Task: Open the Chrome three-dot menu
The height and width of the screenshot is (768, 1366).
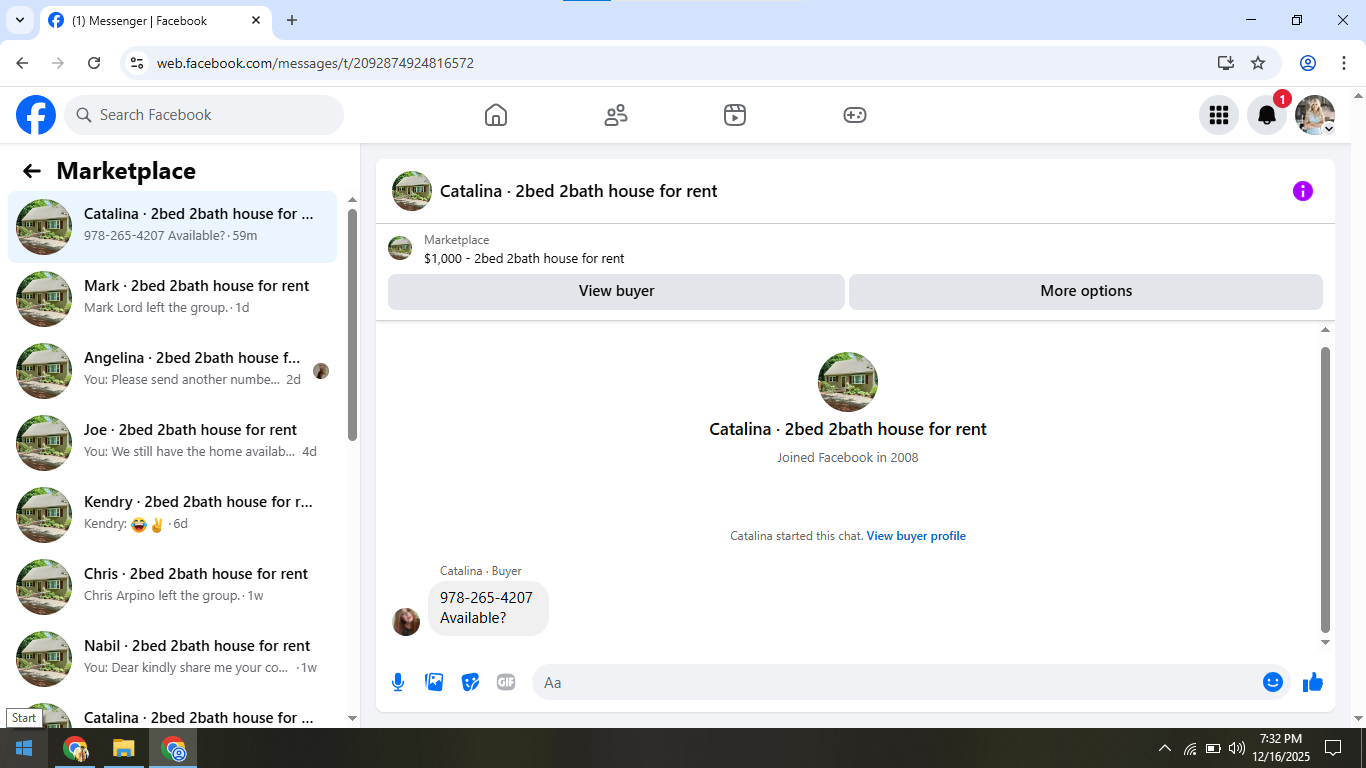Action: click(1343, 63)
